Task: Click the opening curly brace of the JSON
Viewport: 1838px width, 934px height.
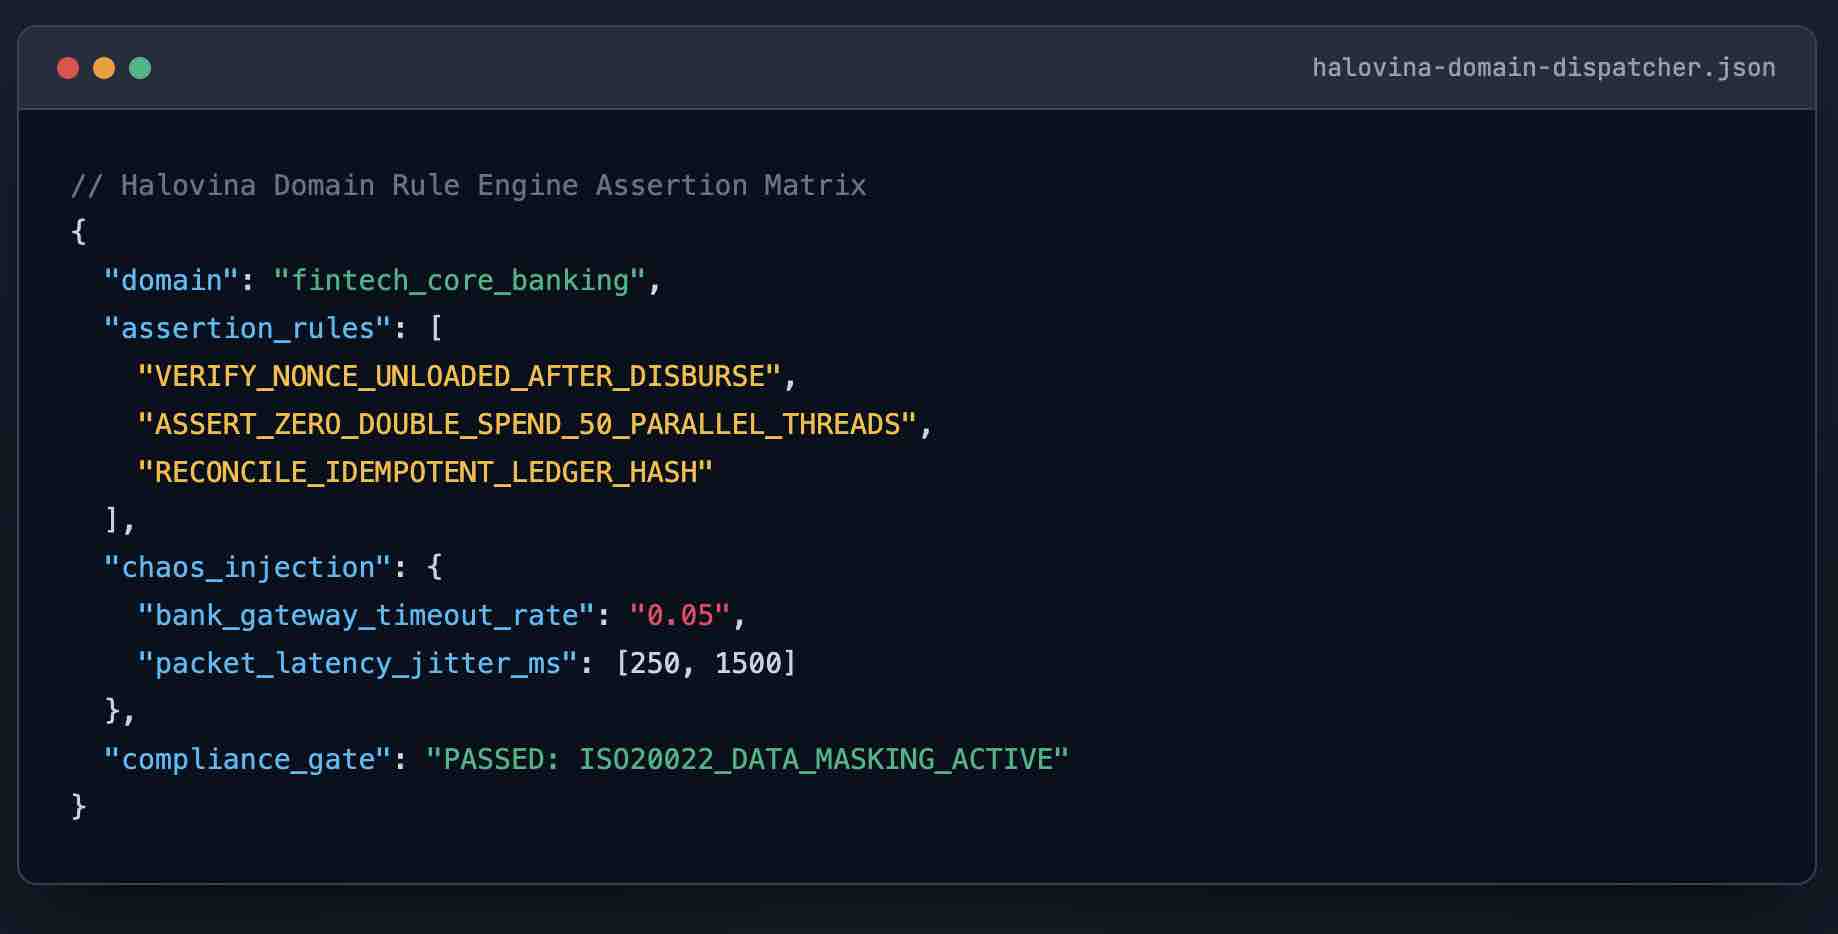Action: click(x=79, y=232)
